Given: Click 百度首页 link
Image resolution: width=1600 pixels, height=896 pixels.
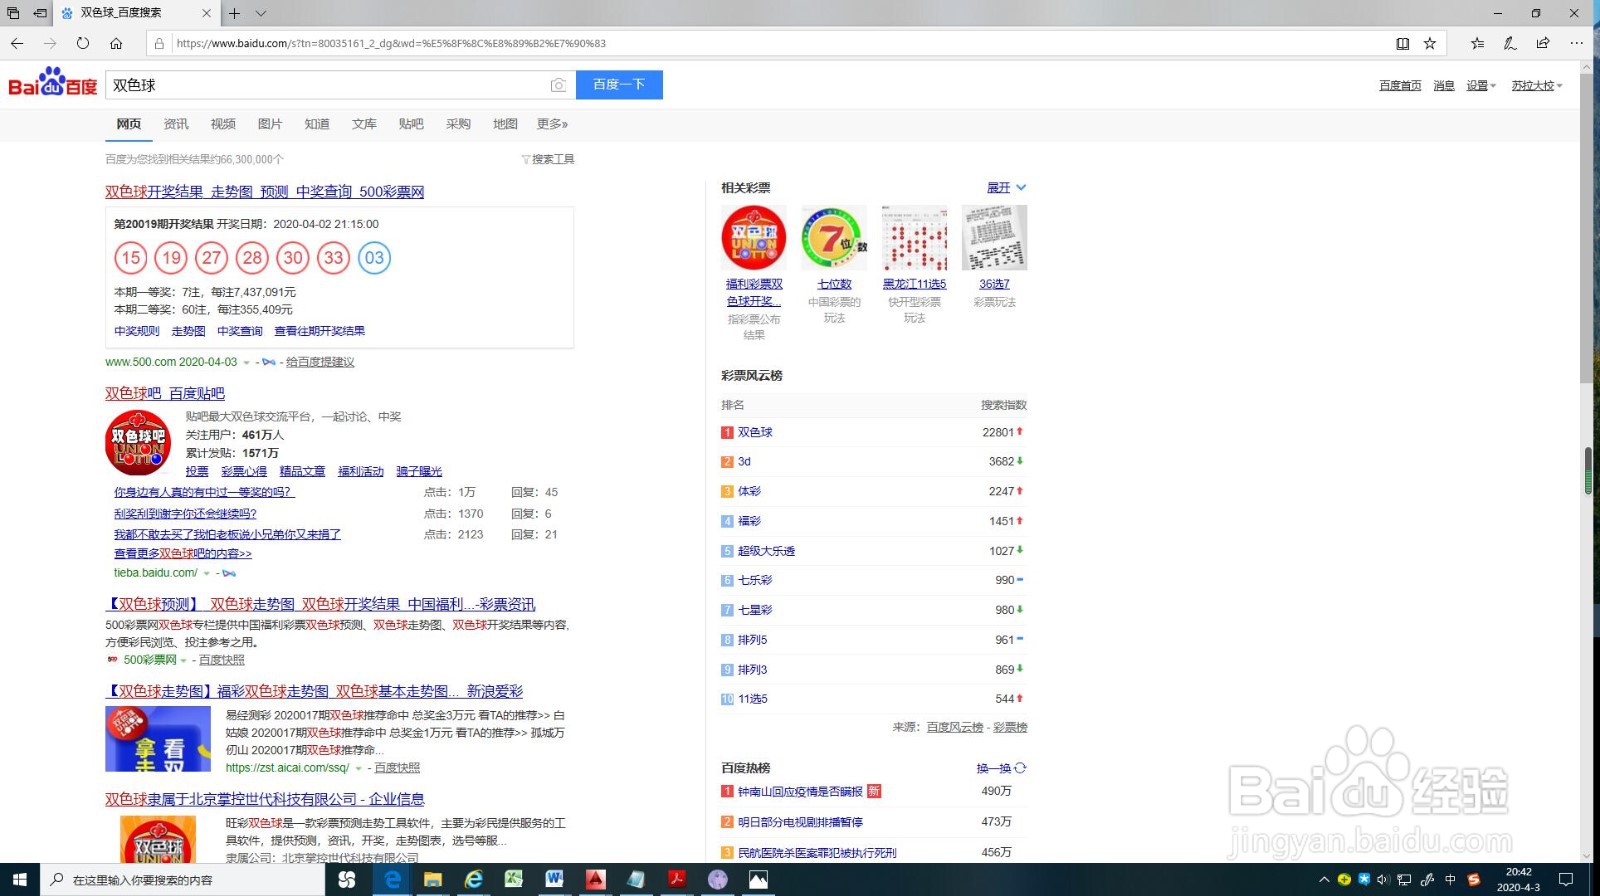Looking at the screenshot, I should tap(1400, 86).
